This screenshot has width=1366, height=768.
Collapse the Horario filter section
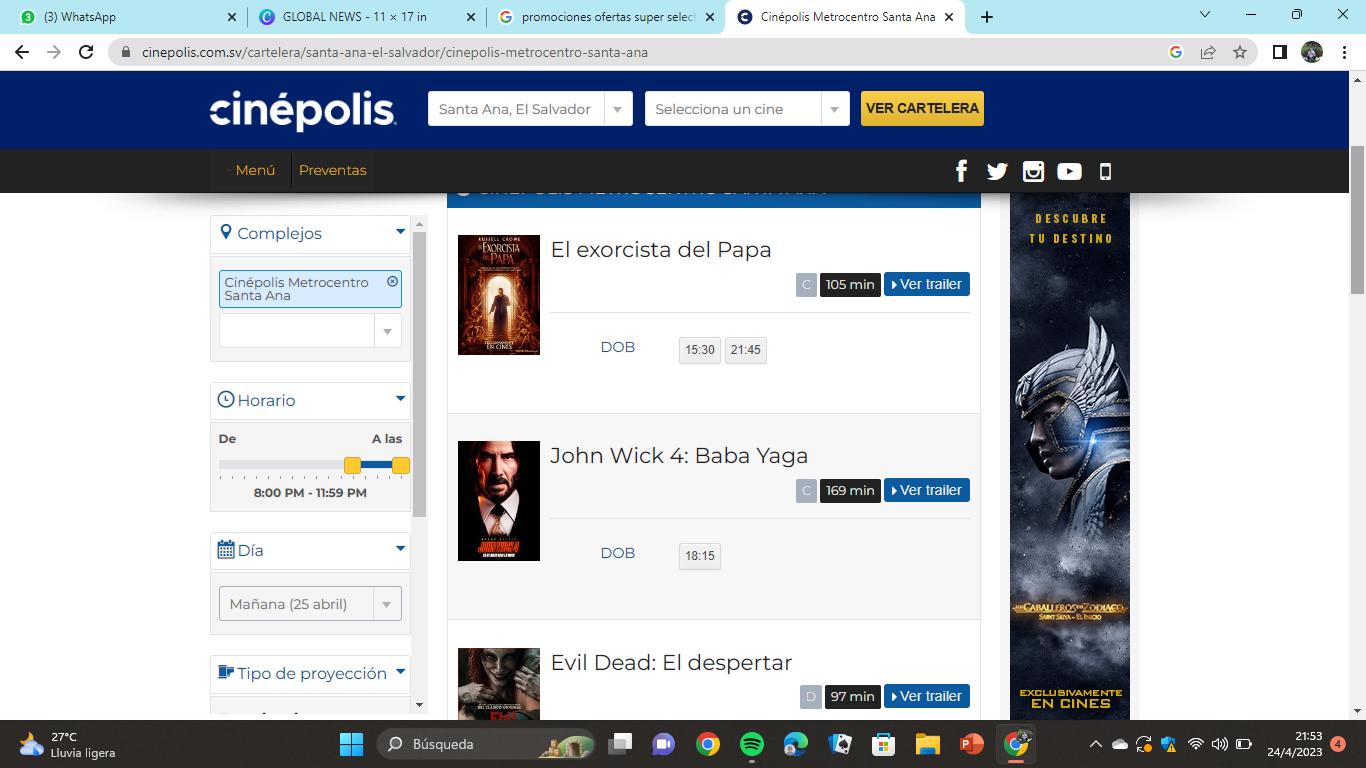401,399
